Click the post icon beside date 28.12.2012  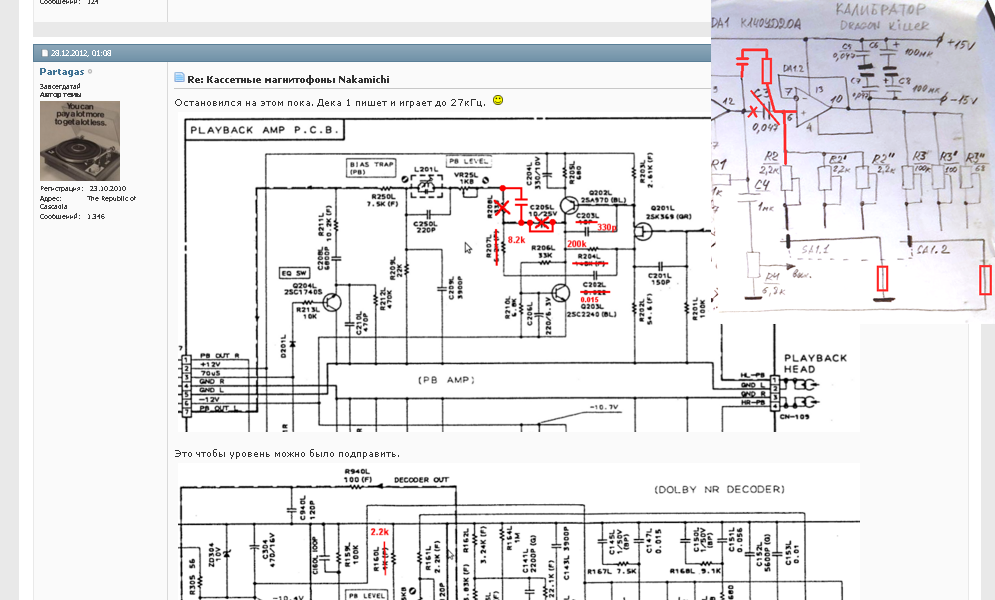pyautogui.click(x=44, y=53)
